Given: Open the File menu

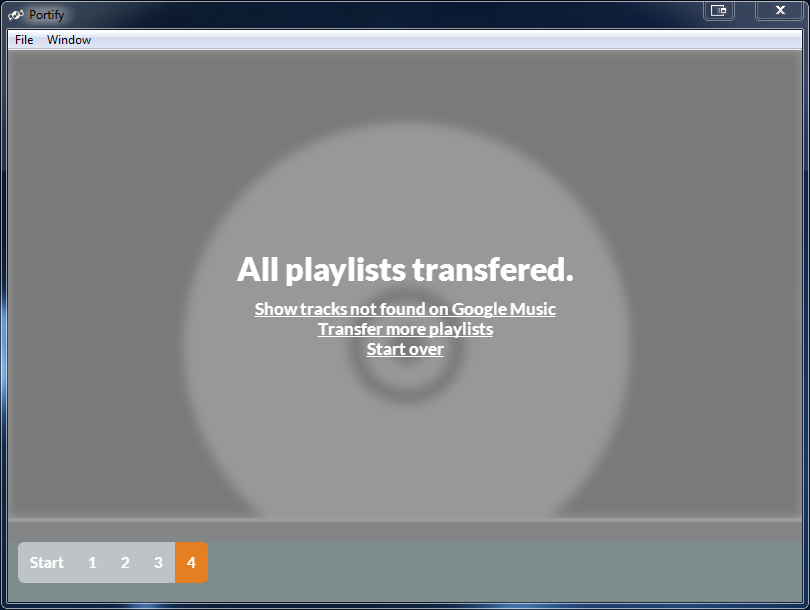Looking at the screenshot, I should 24,40.
